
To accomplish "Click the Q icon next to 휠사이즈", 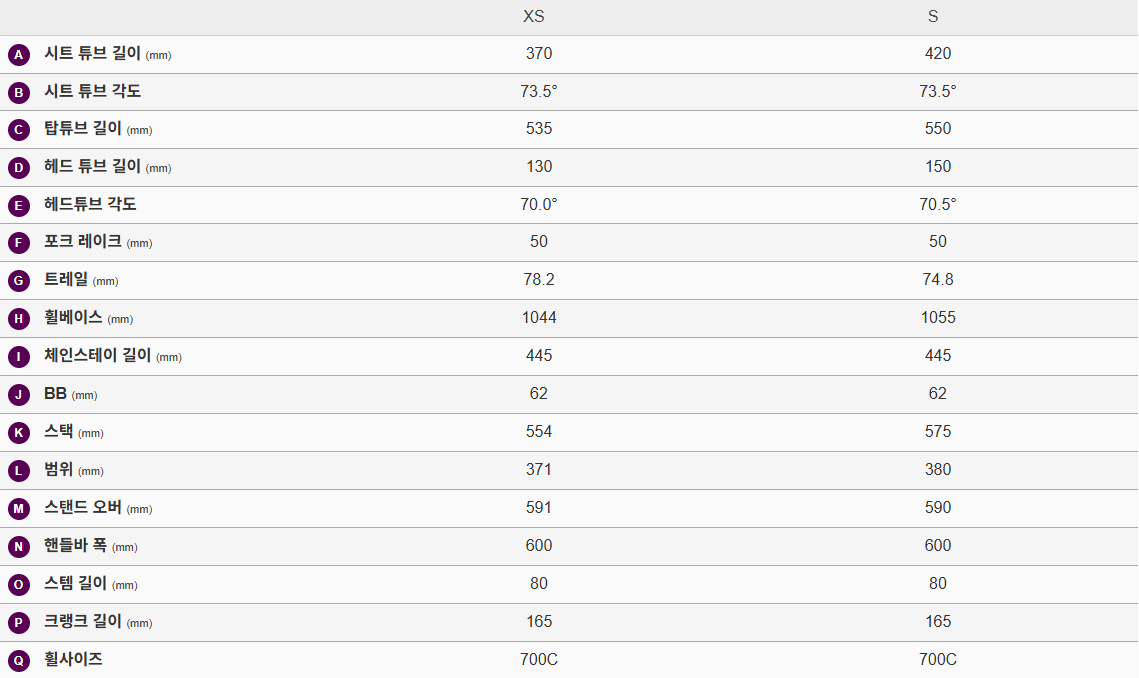I will pos(19,661).
